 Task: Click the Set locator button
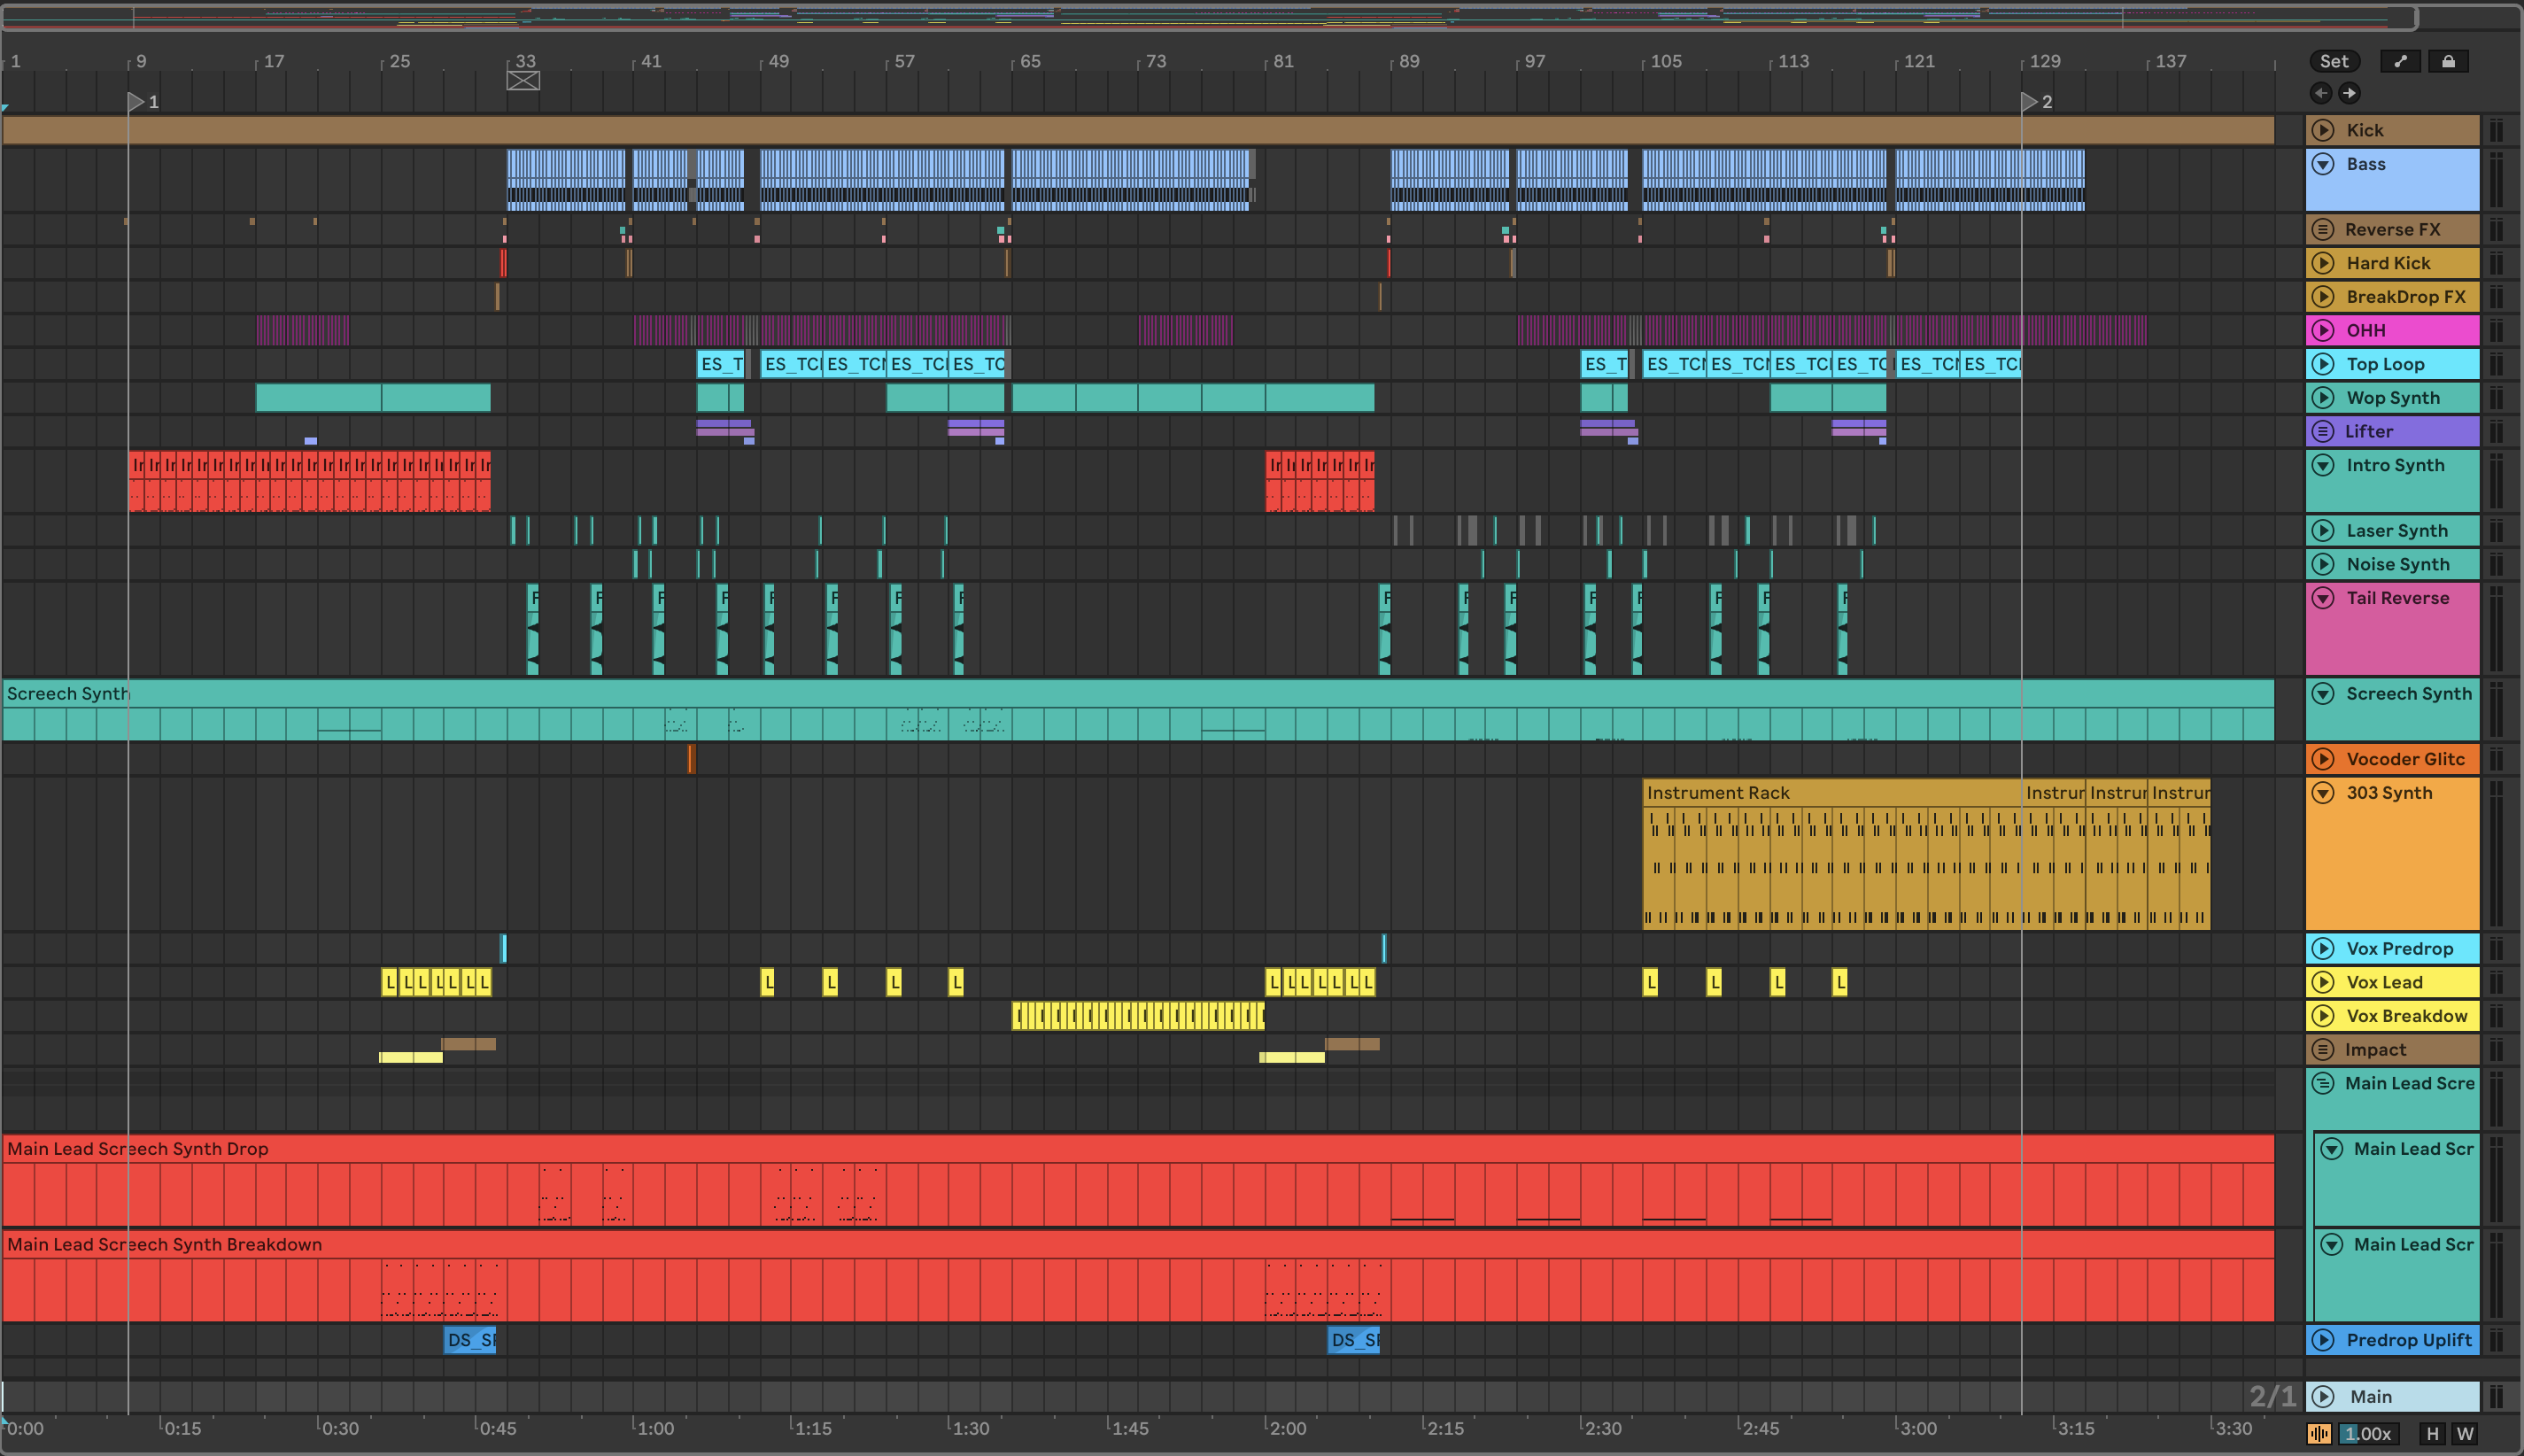(x=2334, y=61)
